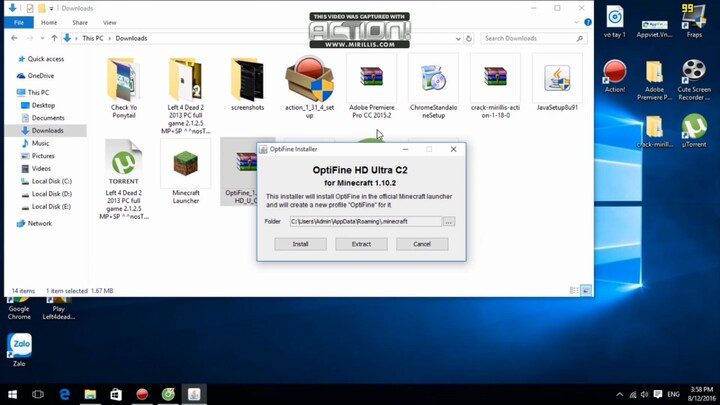Select the OptiFine jar file in Downloads
This screenshot has height=405, width=720.
(x=239, y=172)
